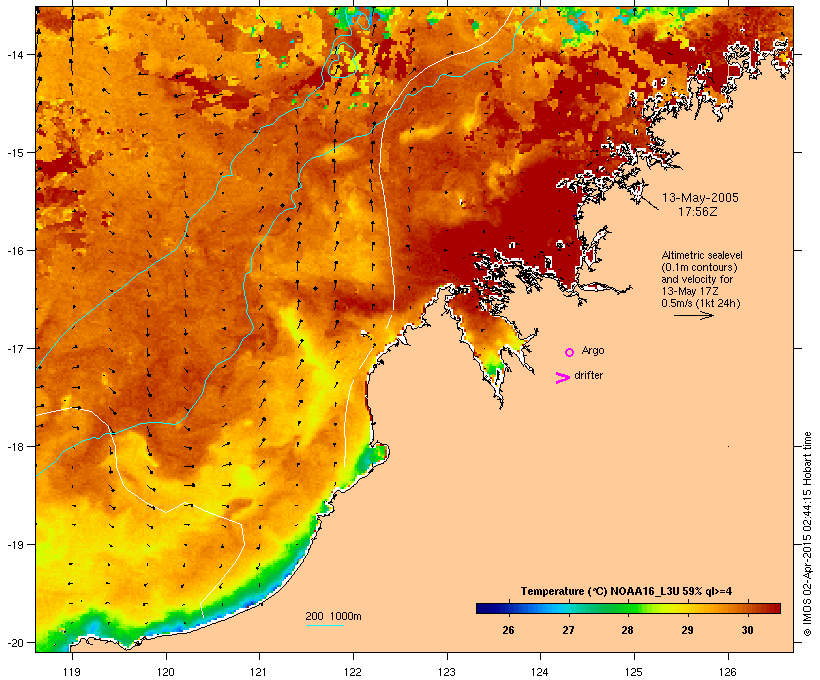Image resolution: width=820 pixels, height=680 pixels.
Task: Click the longitude axis label 124
Action: point(540,672)
